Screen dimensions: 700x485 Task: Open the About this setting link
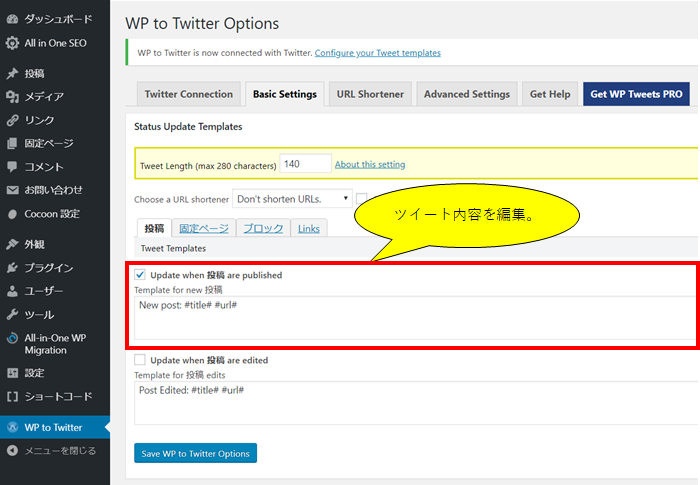(370, 164)
